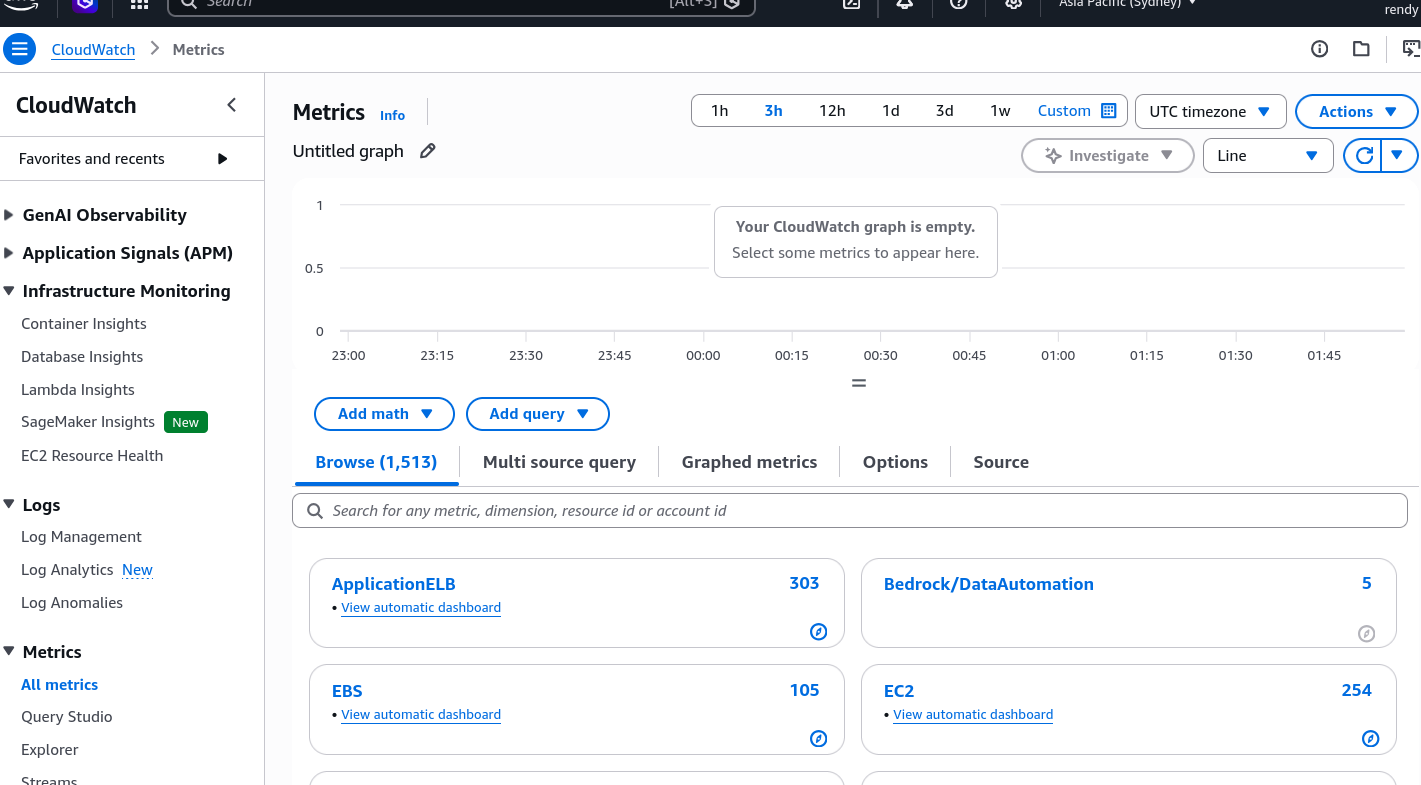The height and width of the screenshot is (785, 1421).
Task: Open the calendar icon for Custom time range
Action: coord(1108,111)
